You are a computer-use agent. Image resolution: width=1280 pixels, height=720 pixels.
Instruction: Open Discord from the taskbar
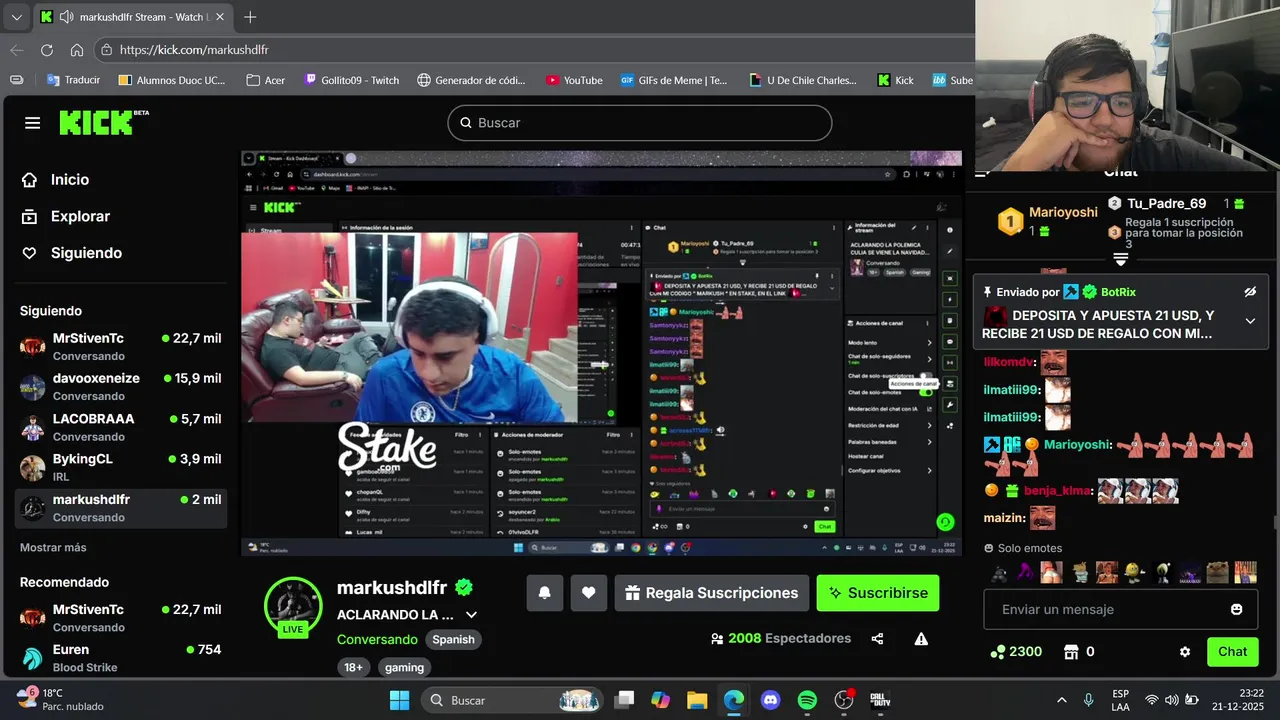[770, 700]
